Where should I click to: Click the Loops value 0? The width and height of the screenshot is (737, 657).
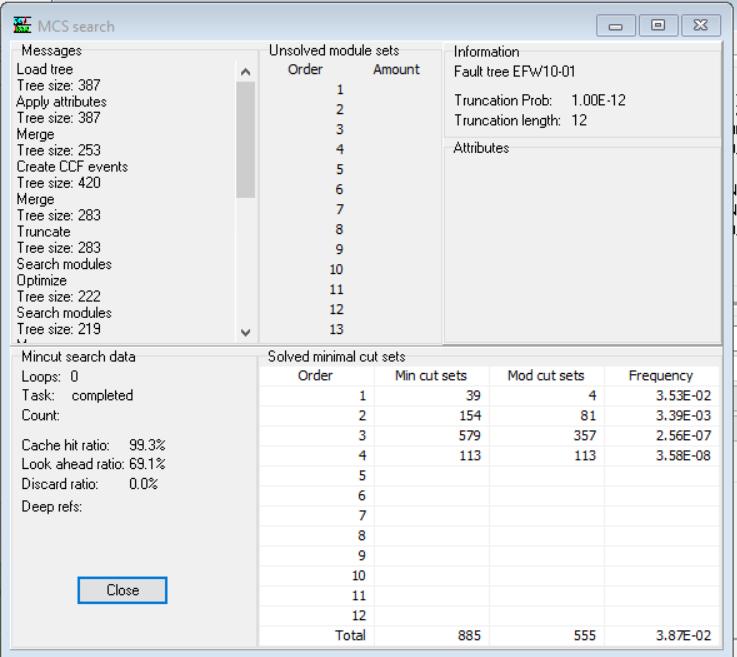[74, 376]
